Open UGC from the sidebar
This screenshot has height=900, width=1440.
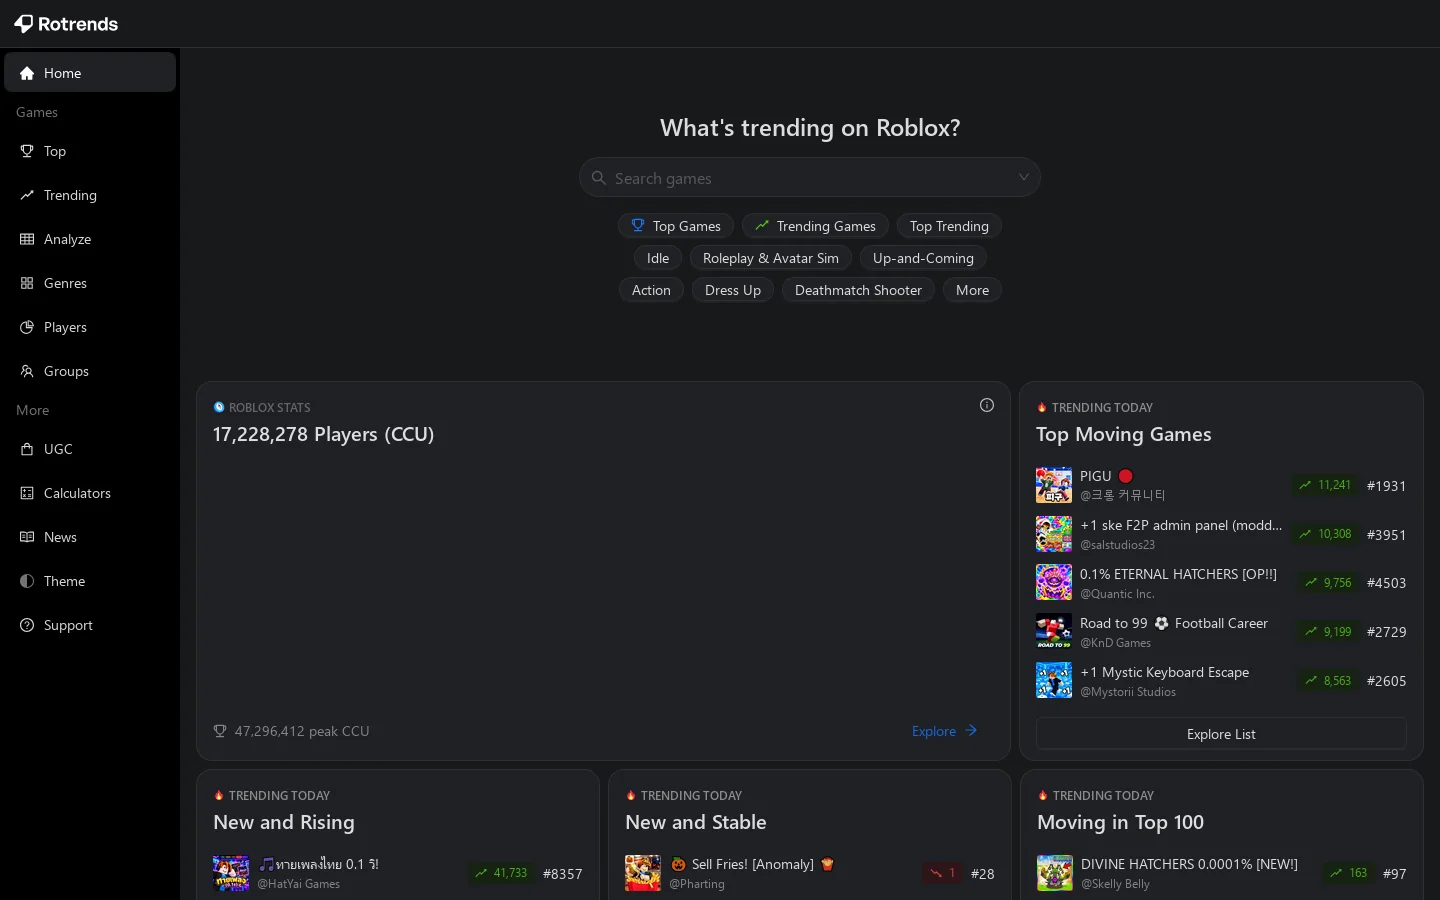click(x=90, y=449)
